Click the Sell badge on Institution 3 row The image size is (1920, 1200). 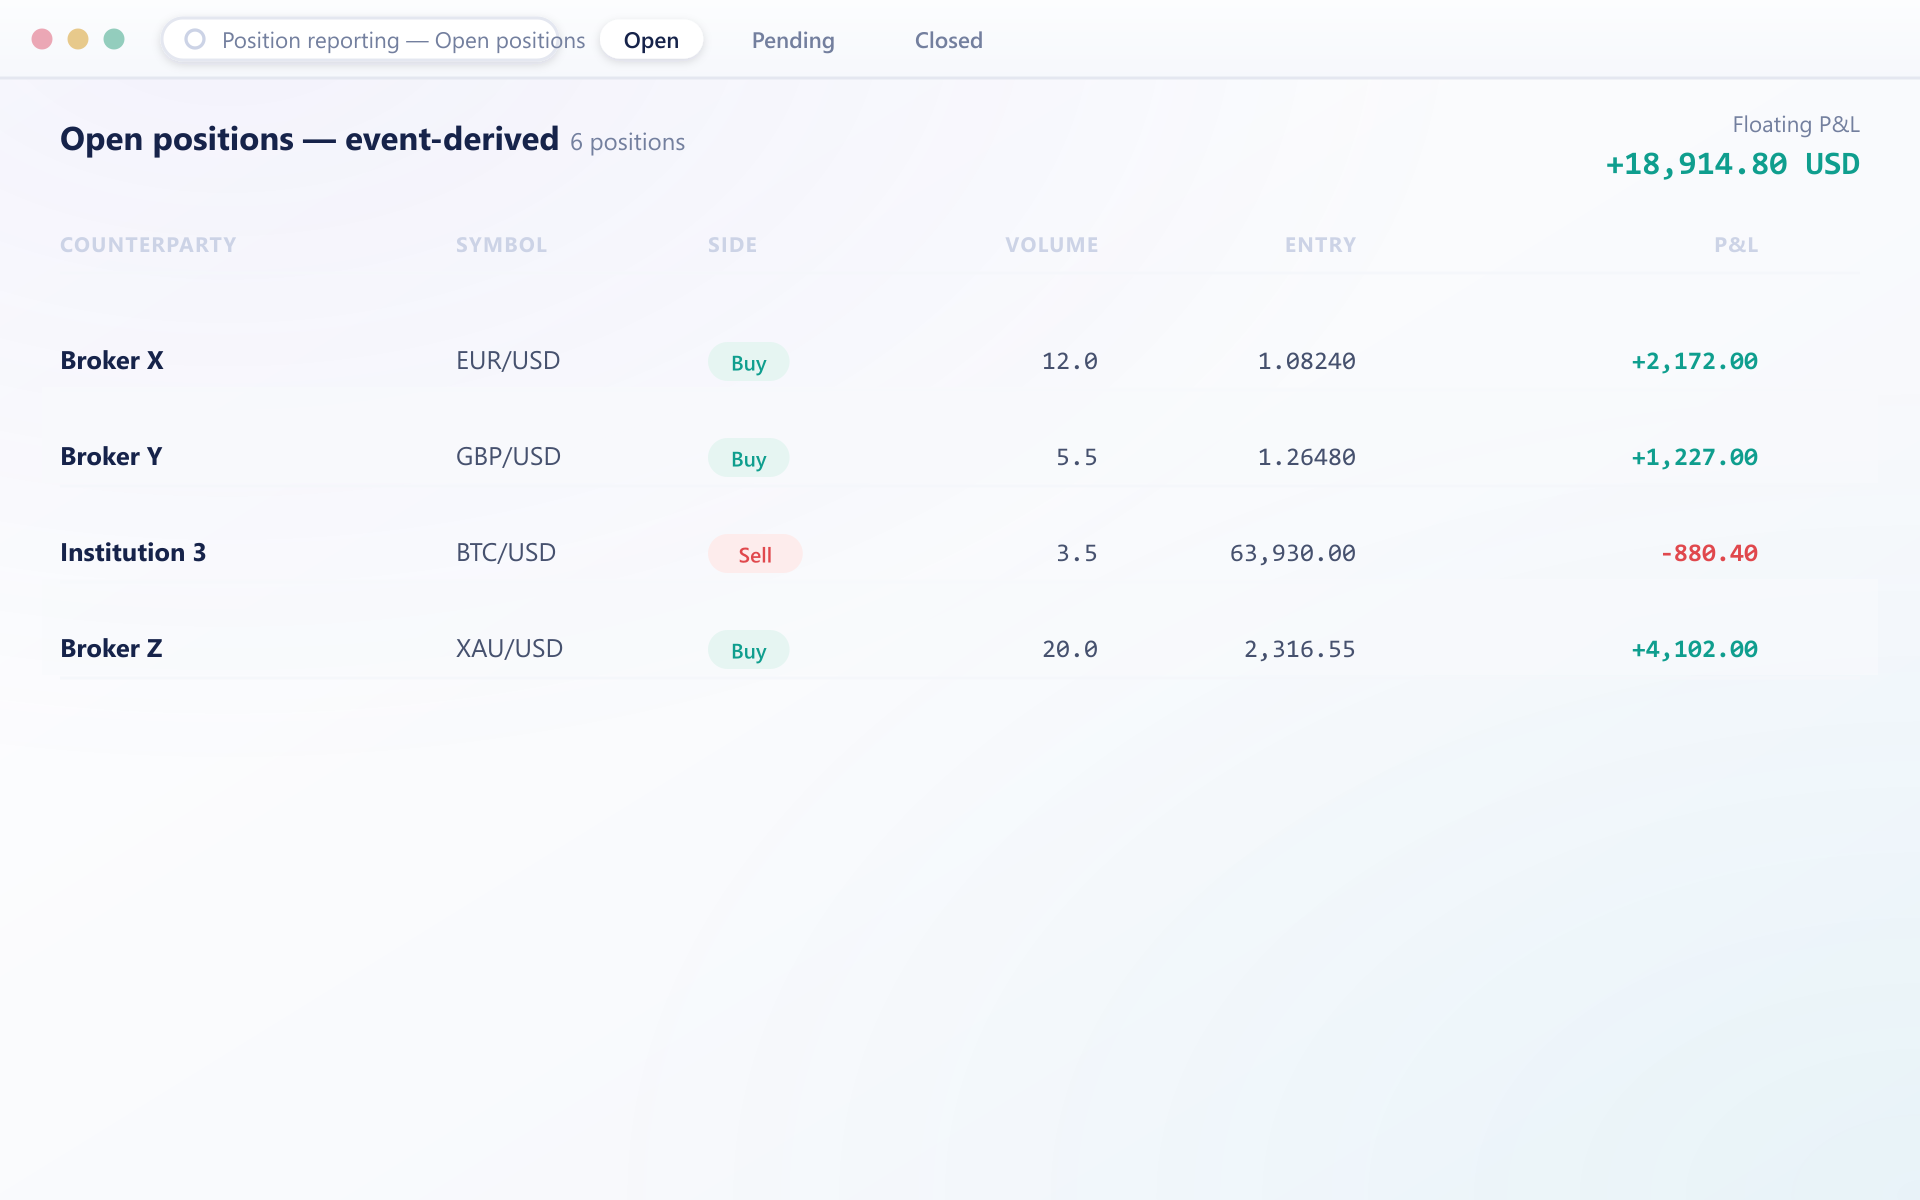coord(755,554)
